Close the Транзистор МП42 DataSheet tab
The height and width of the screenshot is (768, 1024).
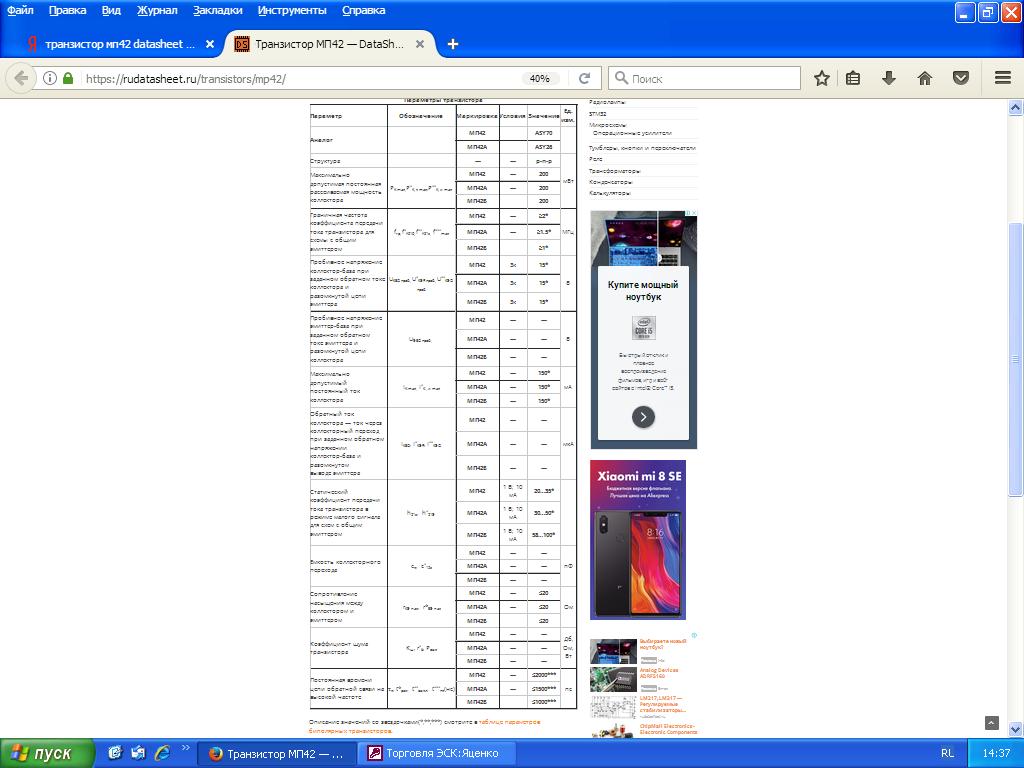coord(421,44)
